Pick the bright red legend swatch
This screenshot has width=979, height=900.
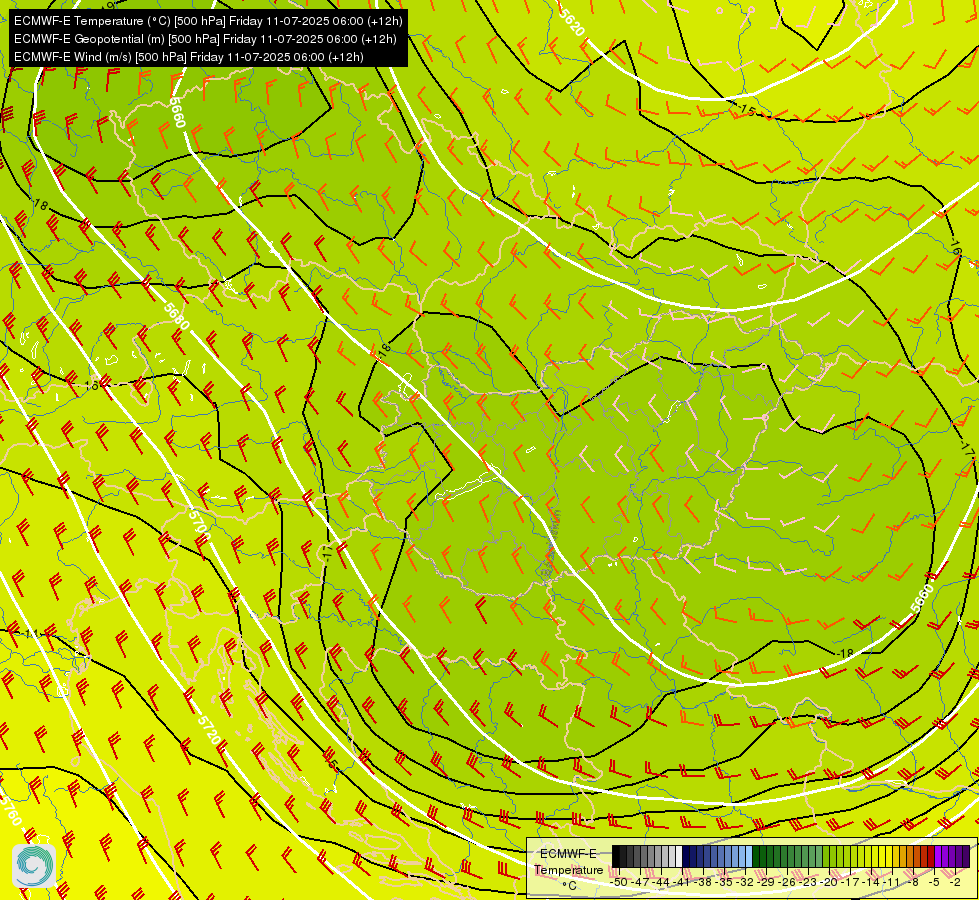(932, 856)
